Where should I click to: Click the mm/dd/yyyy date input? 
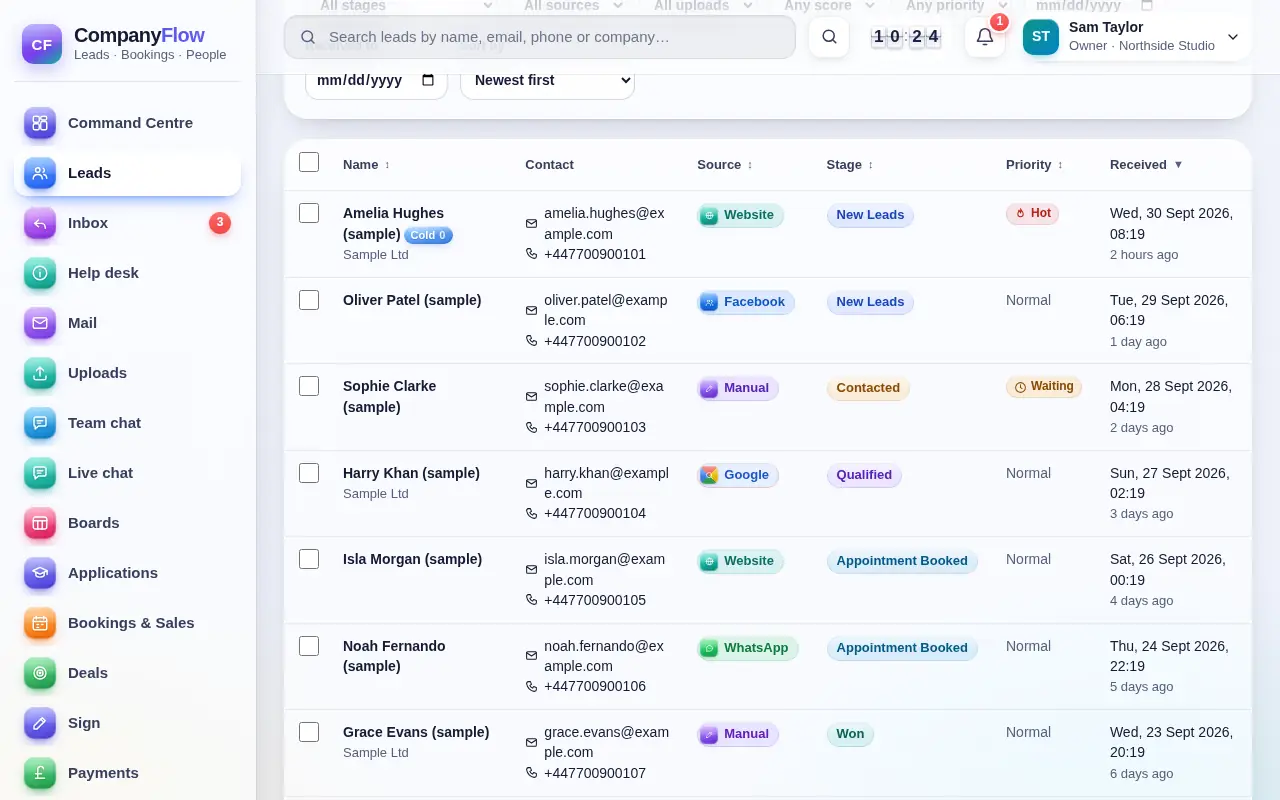point(376,80)
